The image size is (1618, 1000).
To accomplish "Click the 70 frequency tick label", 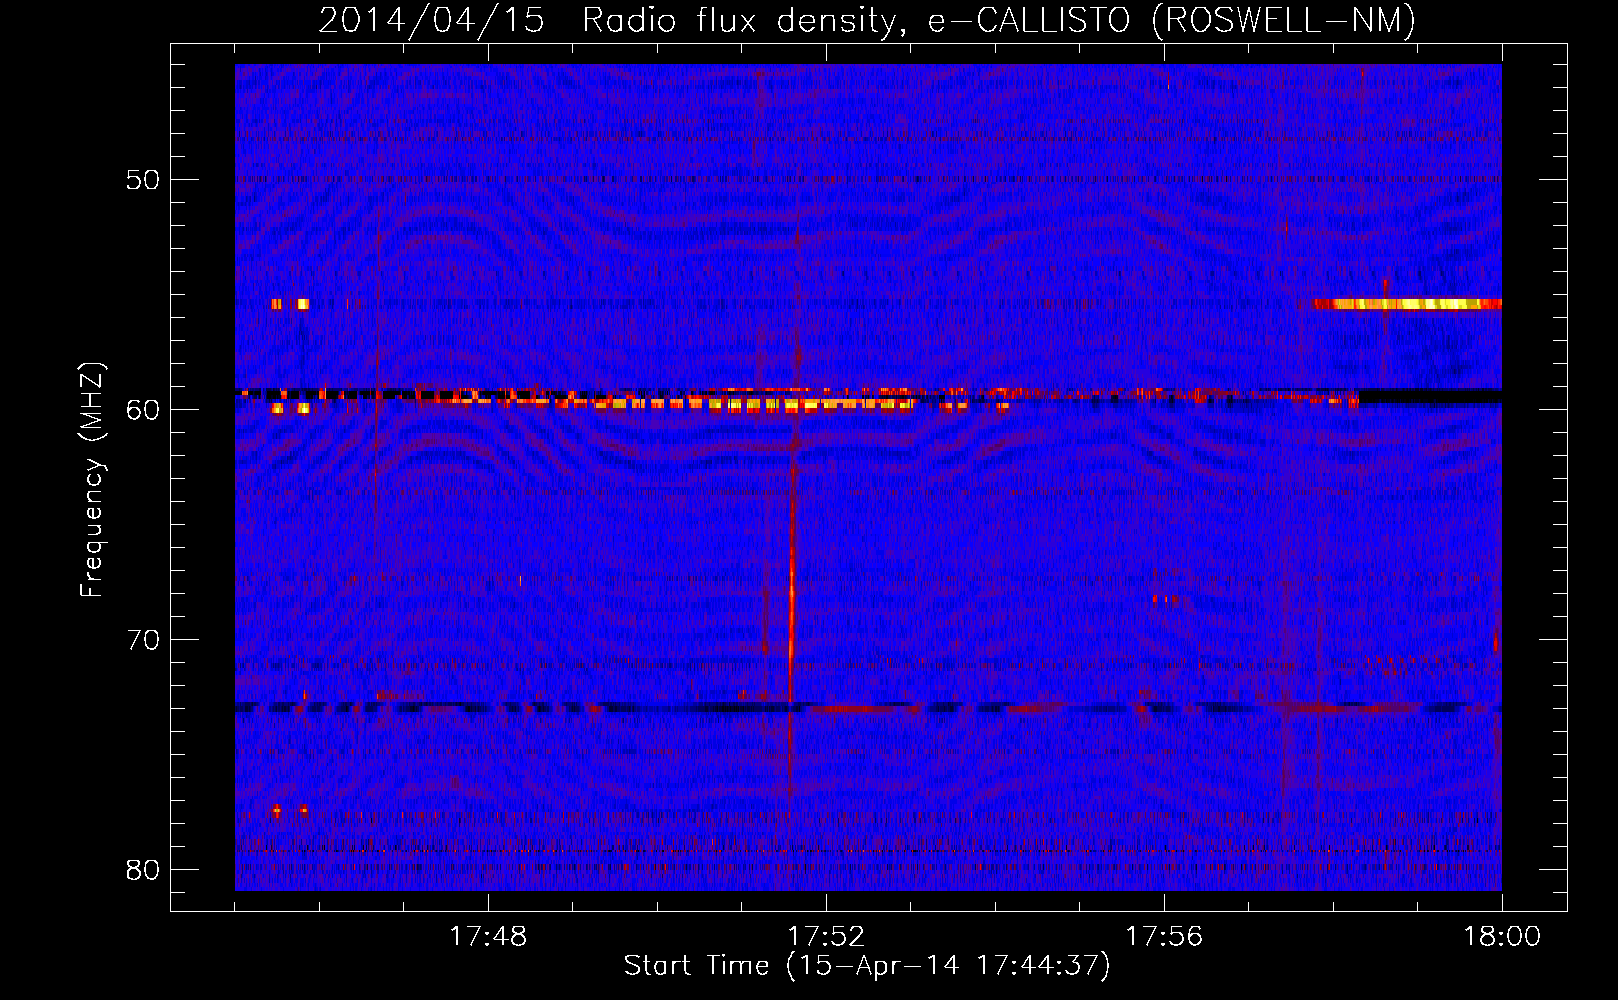I will click(143, 640).
